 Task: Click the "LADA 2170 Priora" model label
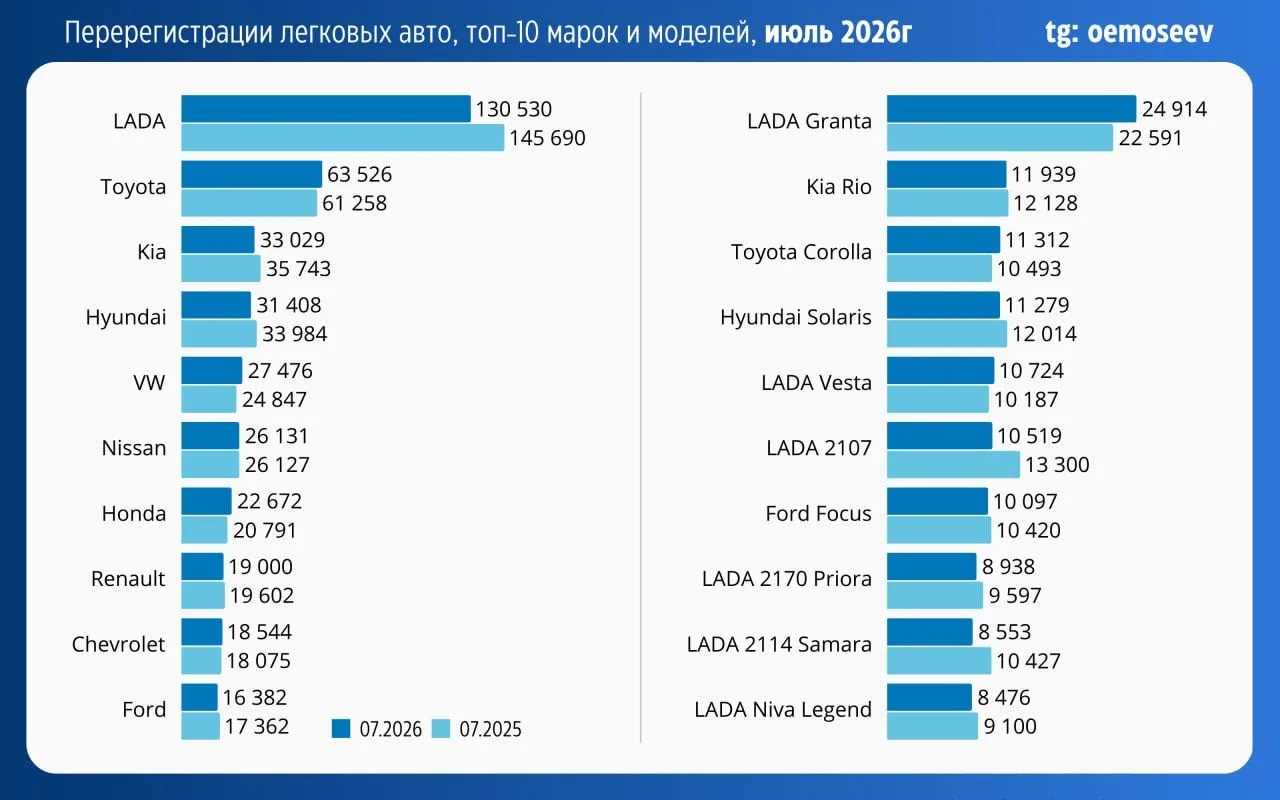pyautogui.click(x=787, y=579)
